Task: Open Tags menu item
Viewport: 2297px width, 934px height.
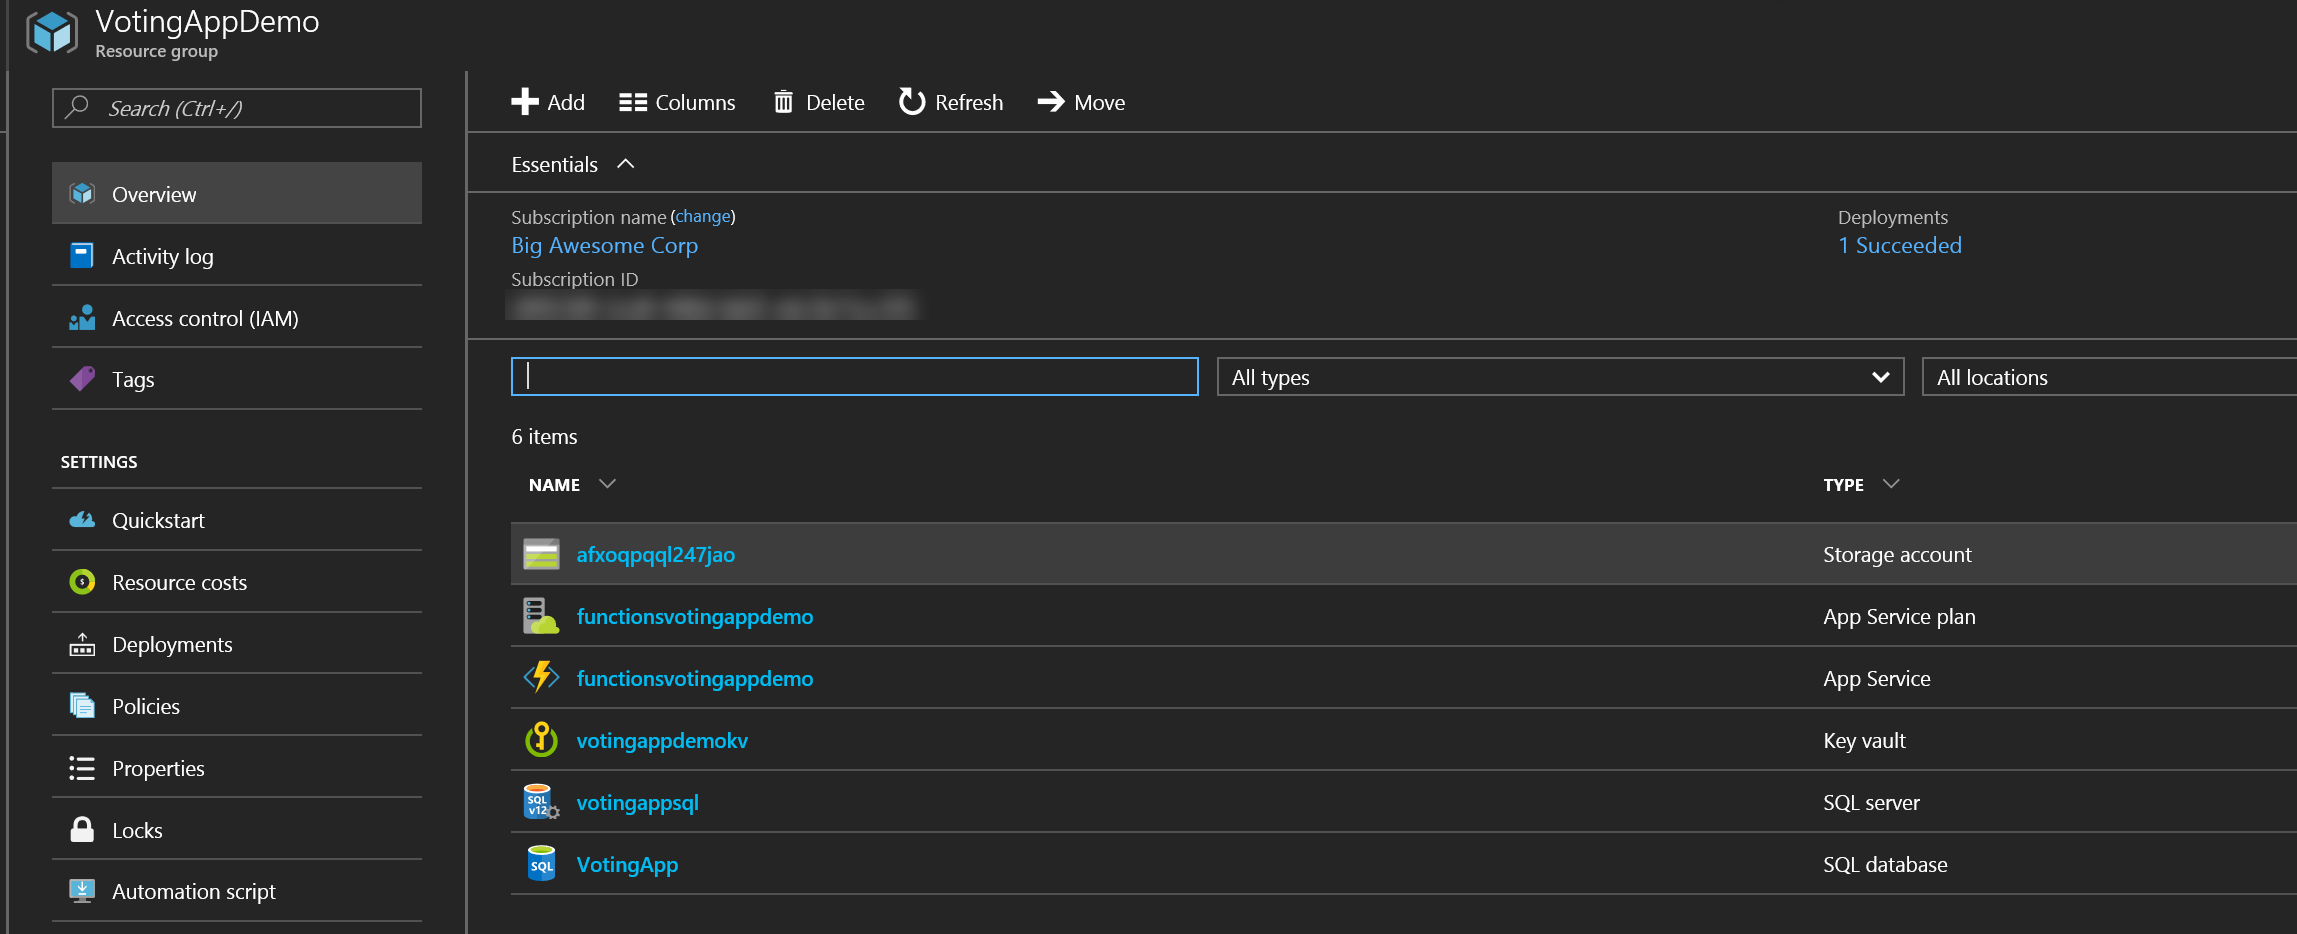Action: (x=237, y=379)
